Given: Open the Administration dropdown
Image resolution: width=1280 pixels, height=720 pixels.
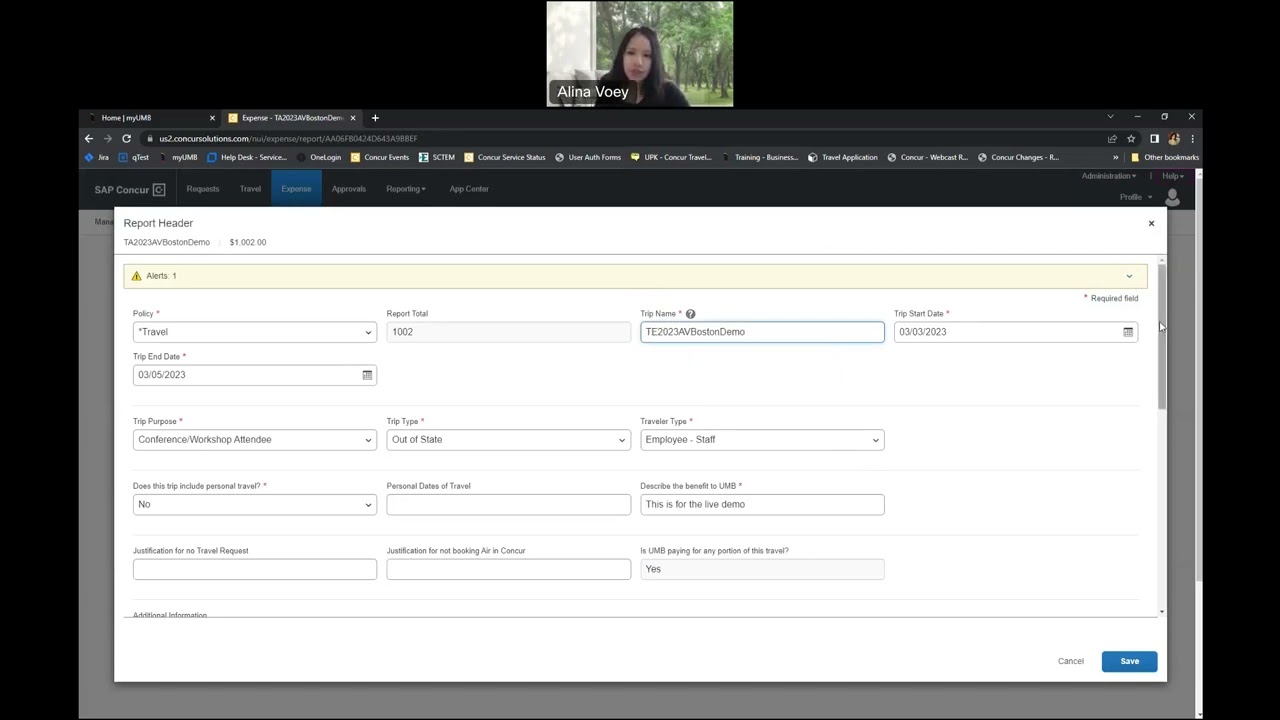Looking at the screenshot, I should (x=1108, y=176).
